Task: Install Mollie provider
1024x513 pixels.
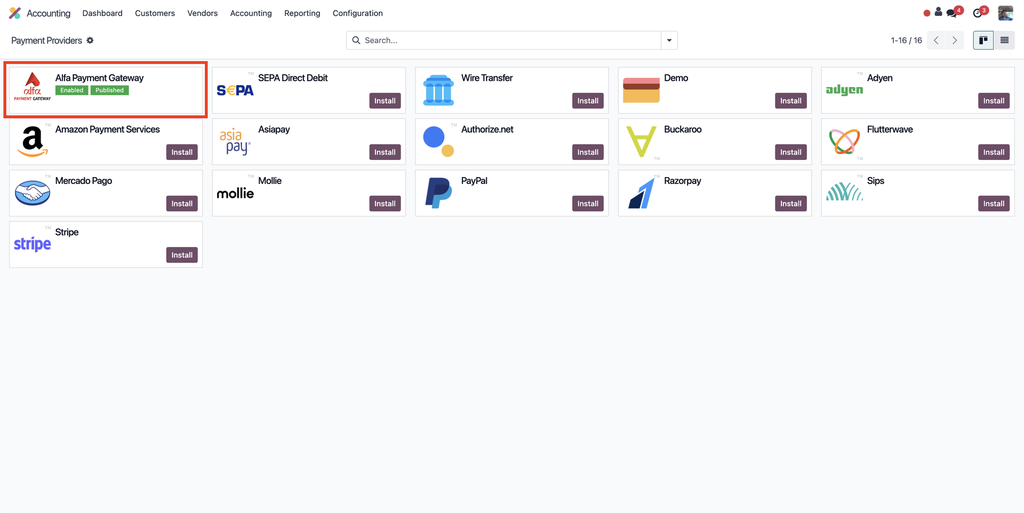Action: point(385,204)
